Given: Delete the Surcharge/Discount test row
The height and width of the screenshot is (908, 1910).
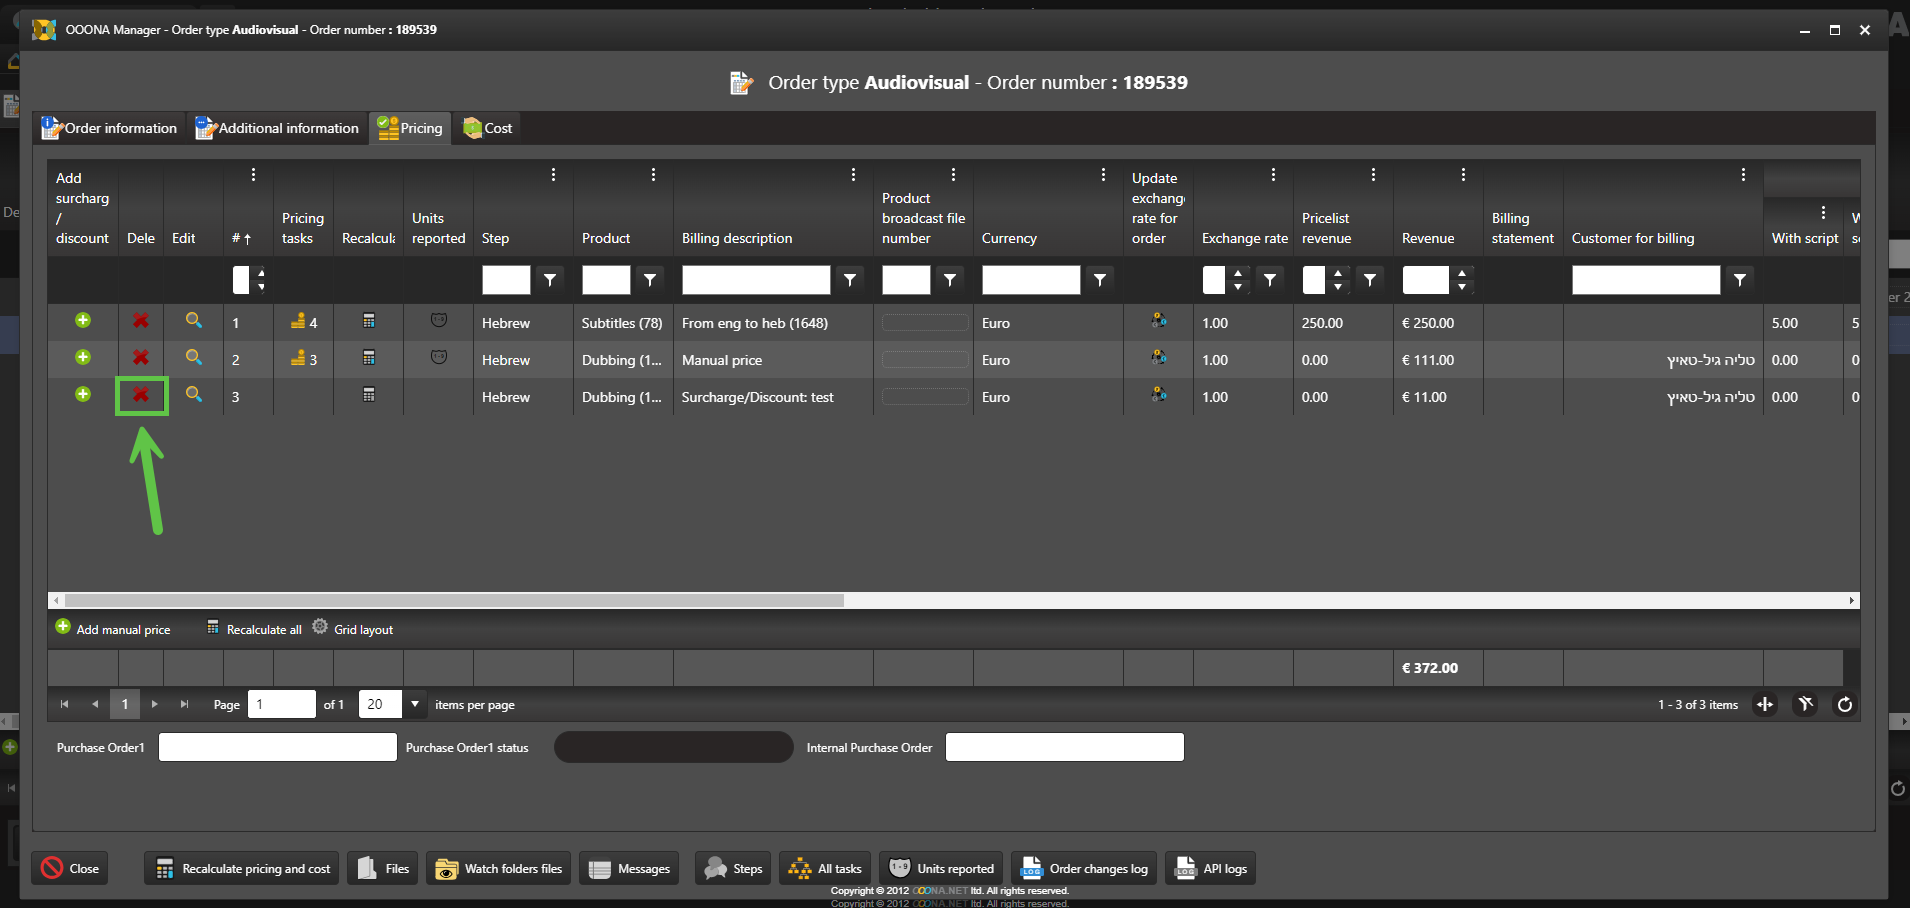Looking at the screenshot, I should (x=141, y=395).
